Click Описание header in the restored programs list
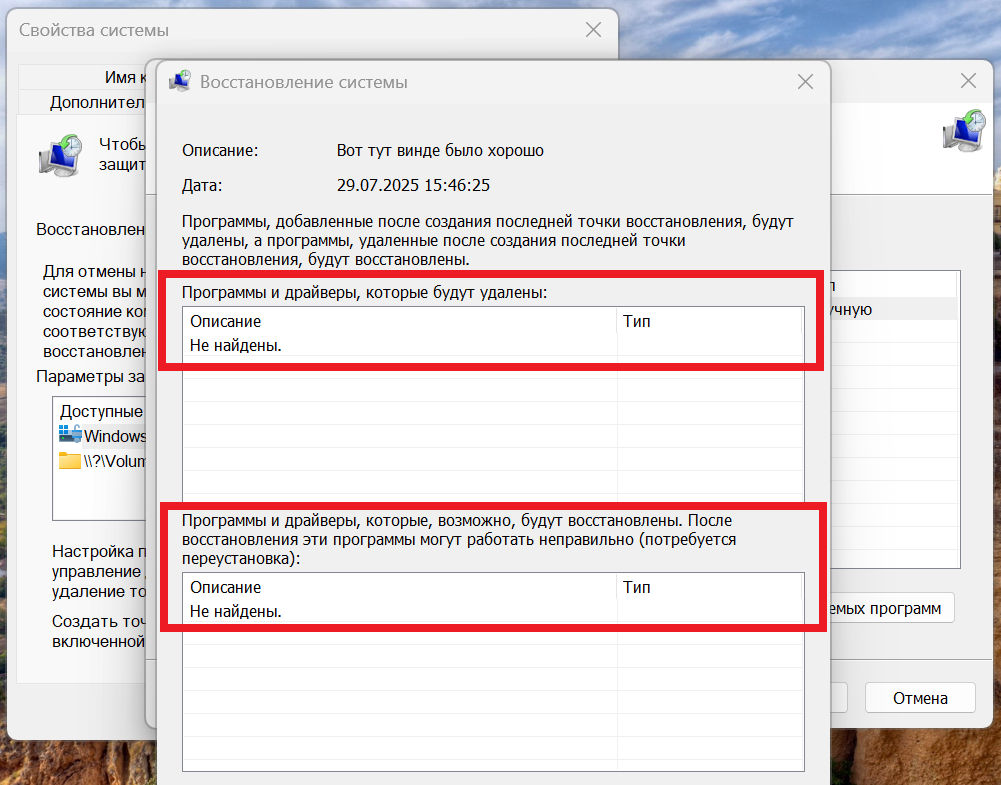 (x=400, y=587)
